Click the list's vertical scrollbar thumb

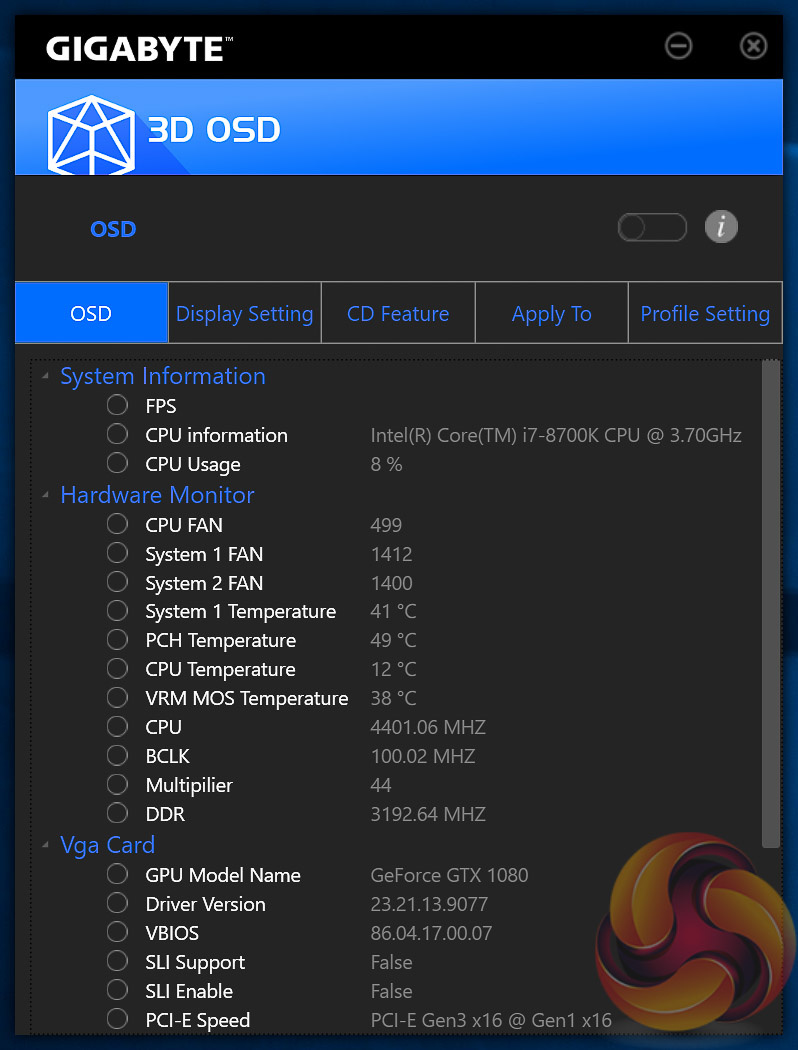coord(771,604)
